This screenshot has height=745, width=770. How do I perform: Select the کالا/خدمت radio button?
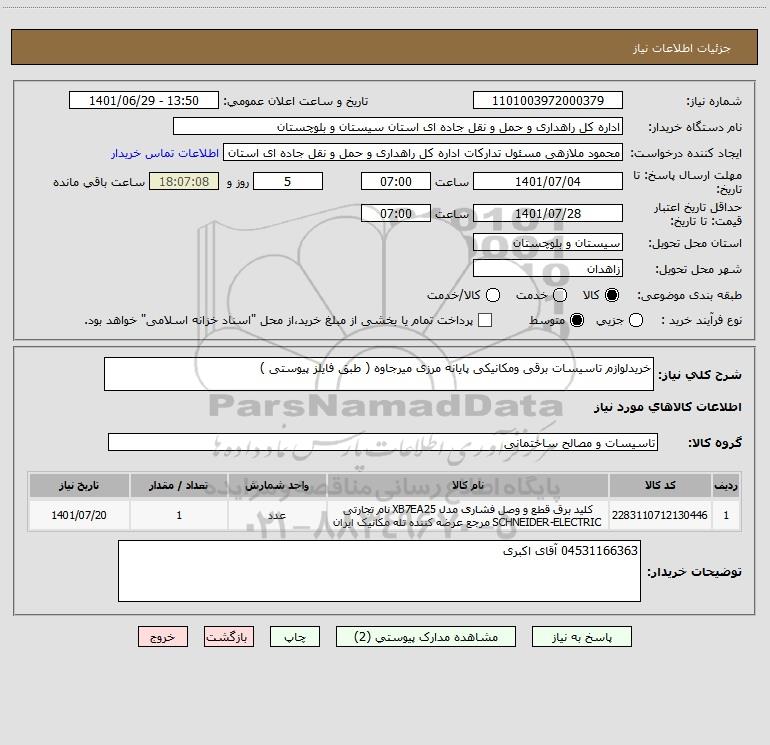coord(493,295)
